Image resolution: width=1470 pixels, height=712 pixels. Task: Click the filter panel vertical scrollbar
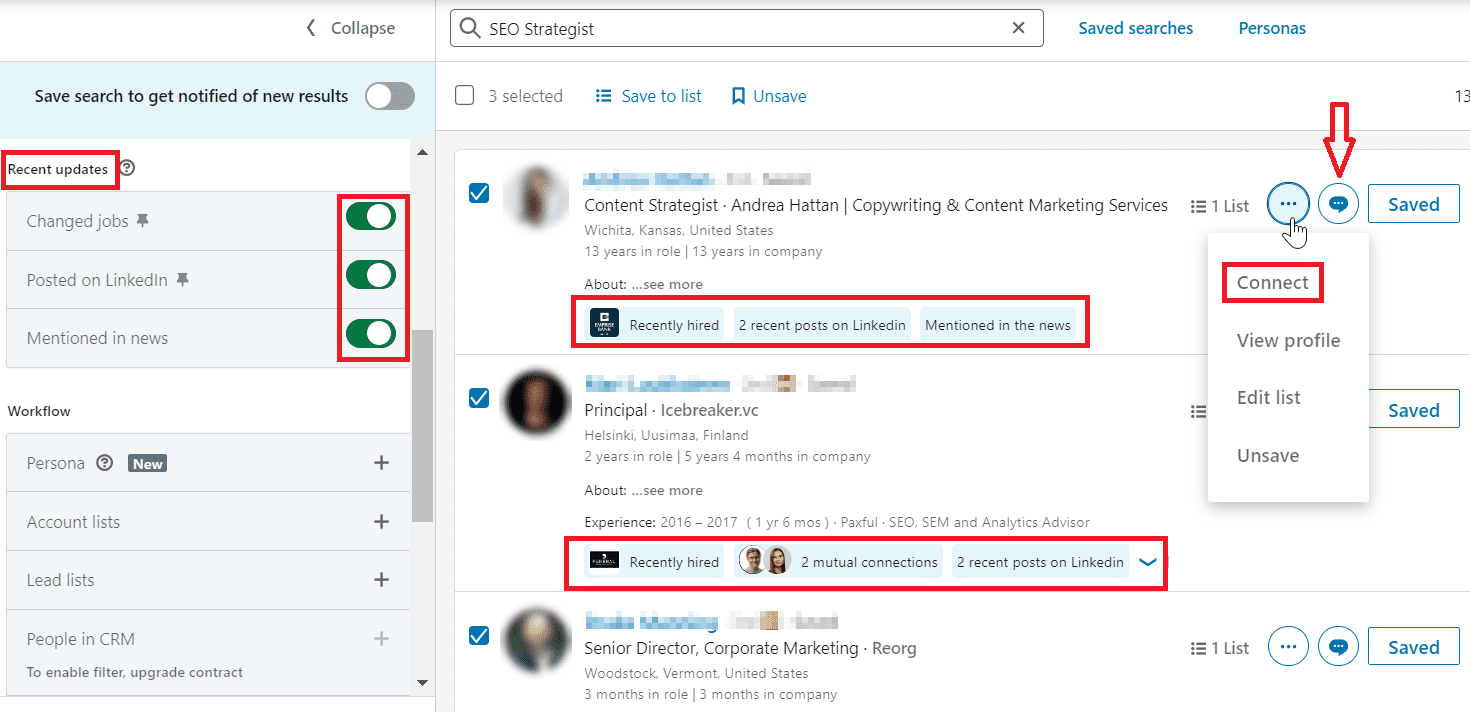click(x=422, y=425)
